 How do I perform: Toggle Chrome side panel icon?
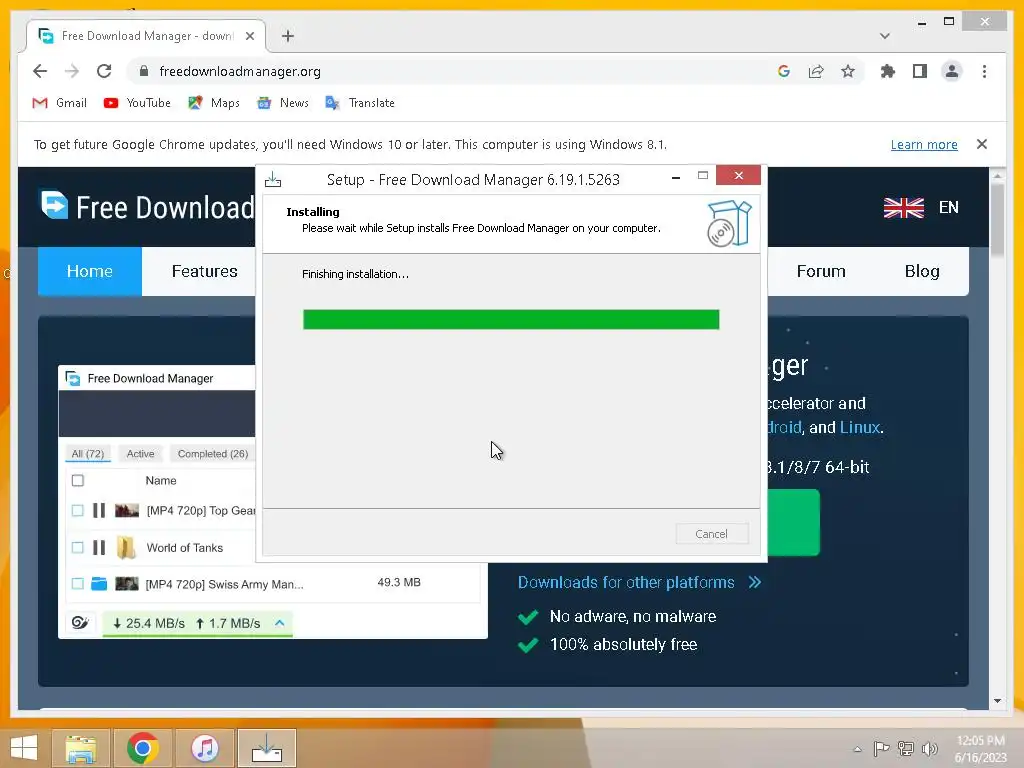(x=920, y=71)
